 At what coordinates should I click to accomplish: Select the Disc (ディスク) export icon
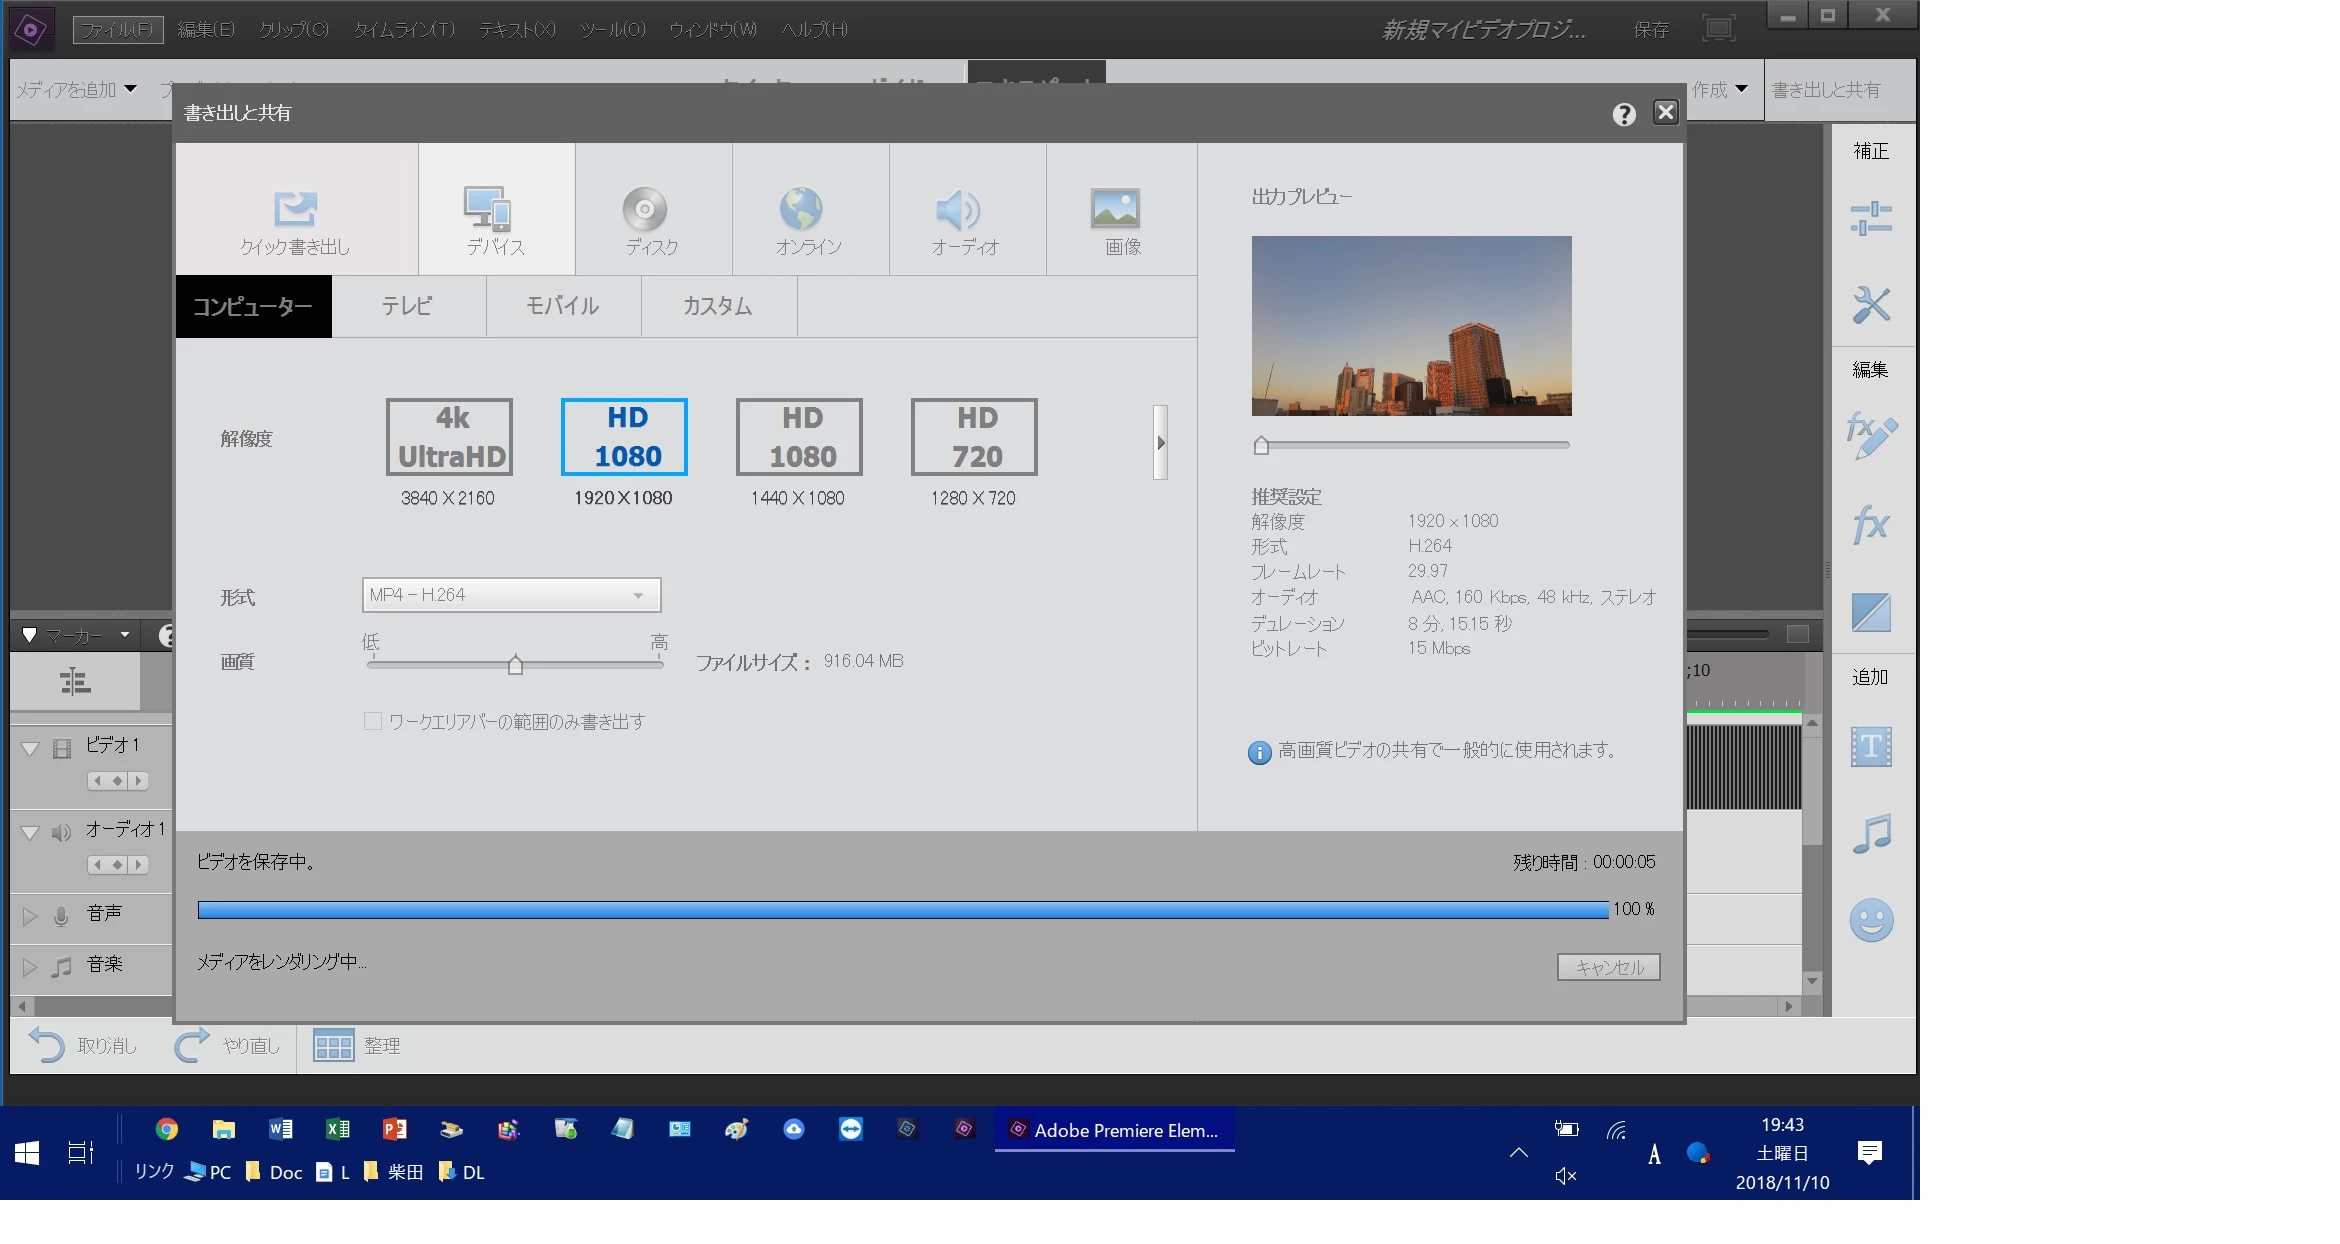645,209
